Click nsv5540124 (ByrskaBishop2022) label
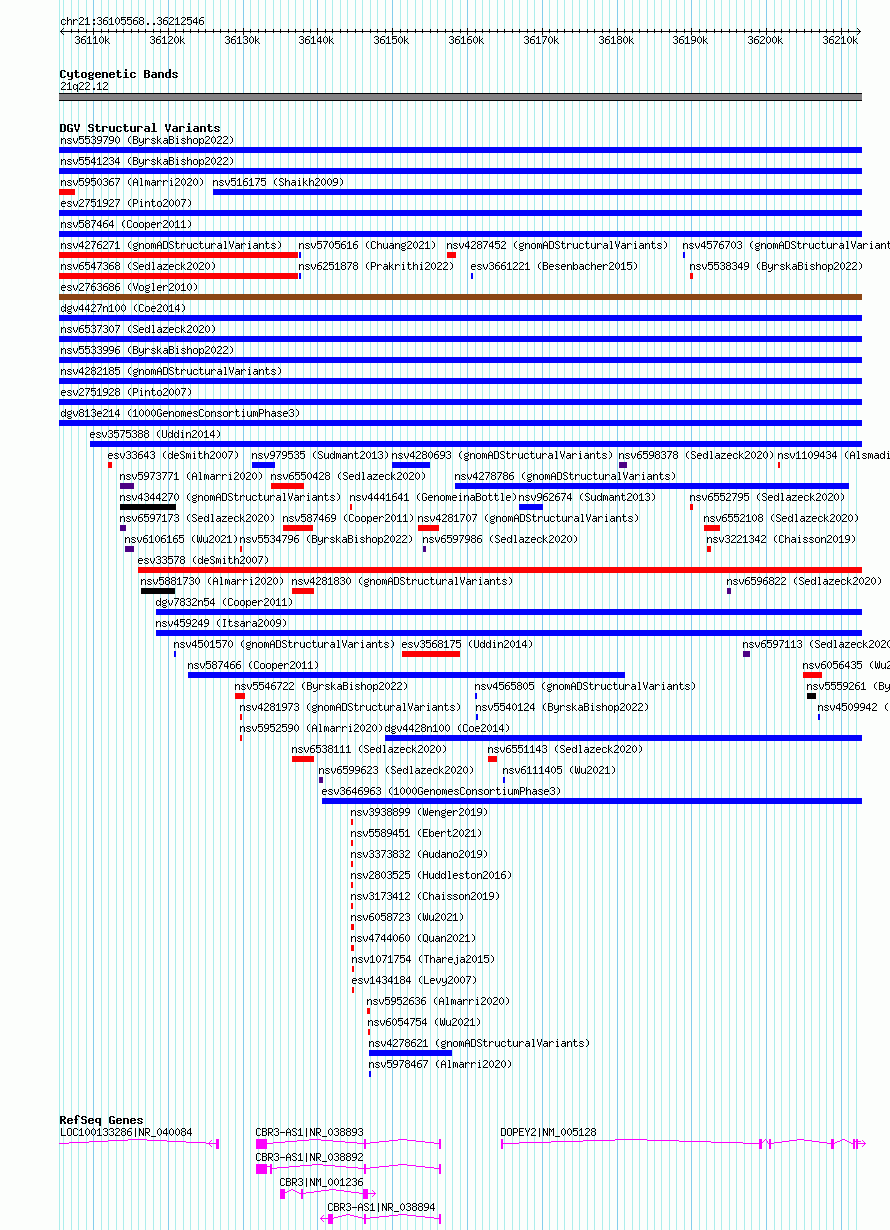Screen dimensions: 890x1230 point(562,707)
